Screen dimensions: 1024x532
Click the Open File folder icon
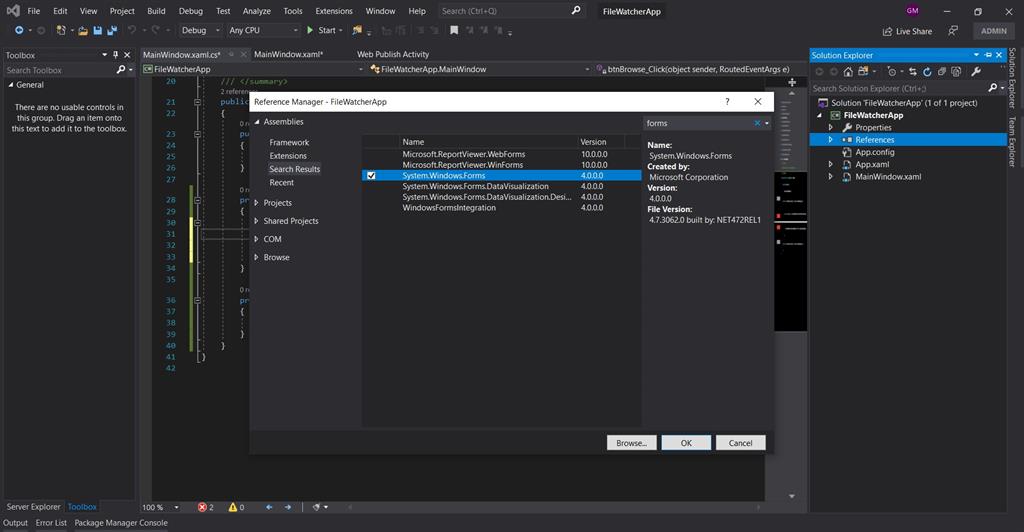83,30
